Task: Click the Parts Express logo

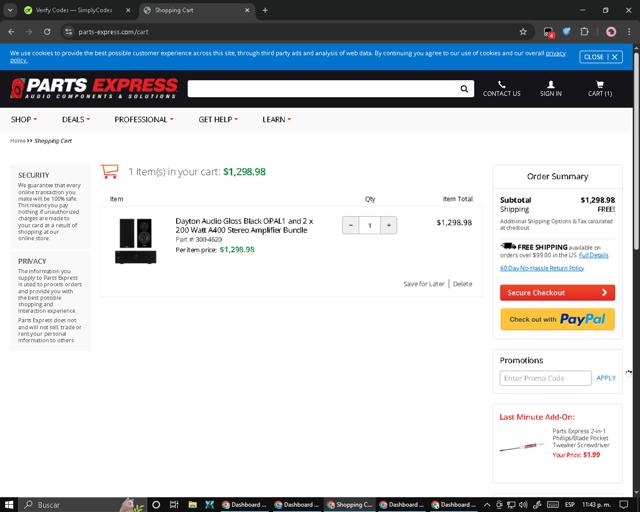Action: click(x=94, y=88)
